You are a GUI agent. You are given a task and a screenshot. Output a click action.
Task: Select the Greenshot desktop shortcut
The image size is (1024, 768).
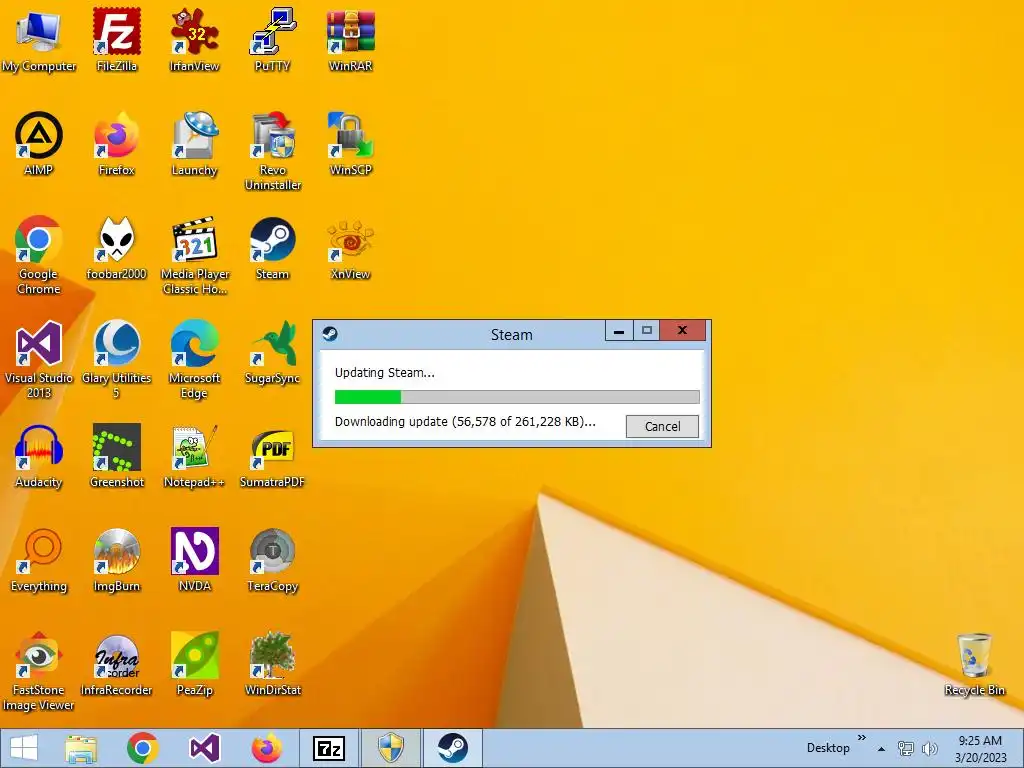pyautogui.click(x=116, y=456)
